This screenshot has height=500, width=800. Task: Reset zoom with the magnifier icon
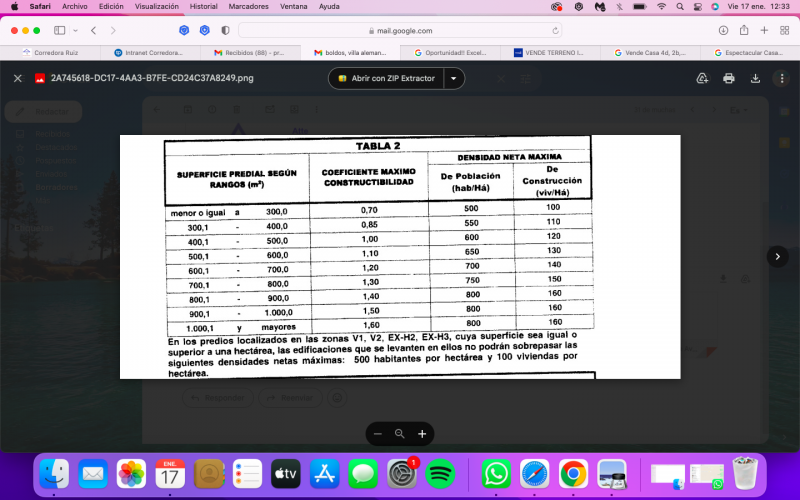coord(399,434)
